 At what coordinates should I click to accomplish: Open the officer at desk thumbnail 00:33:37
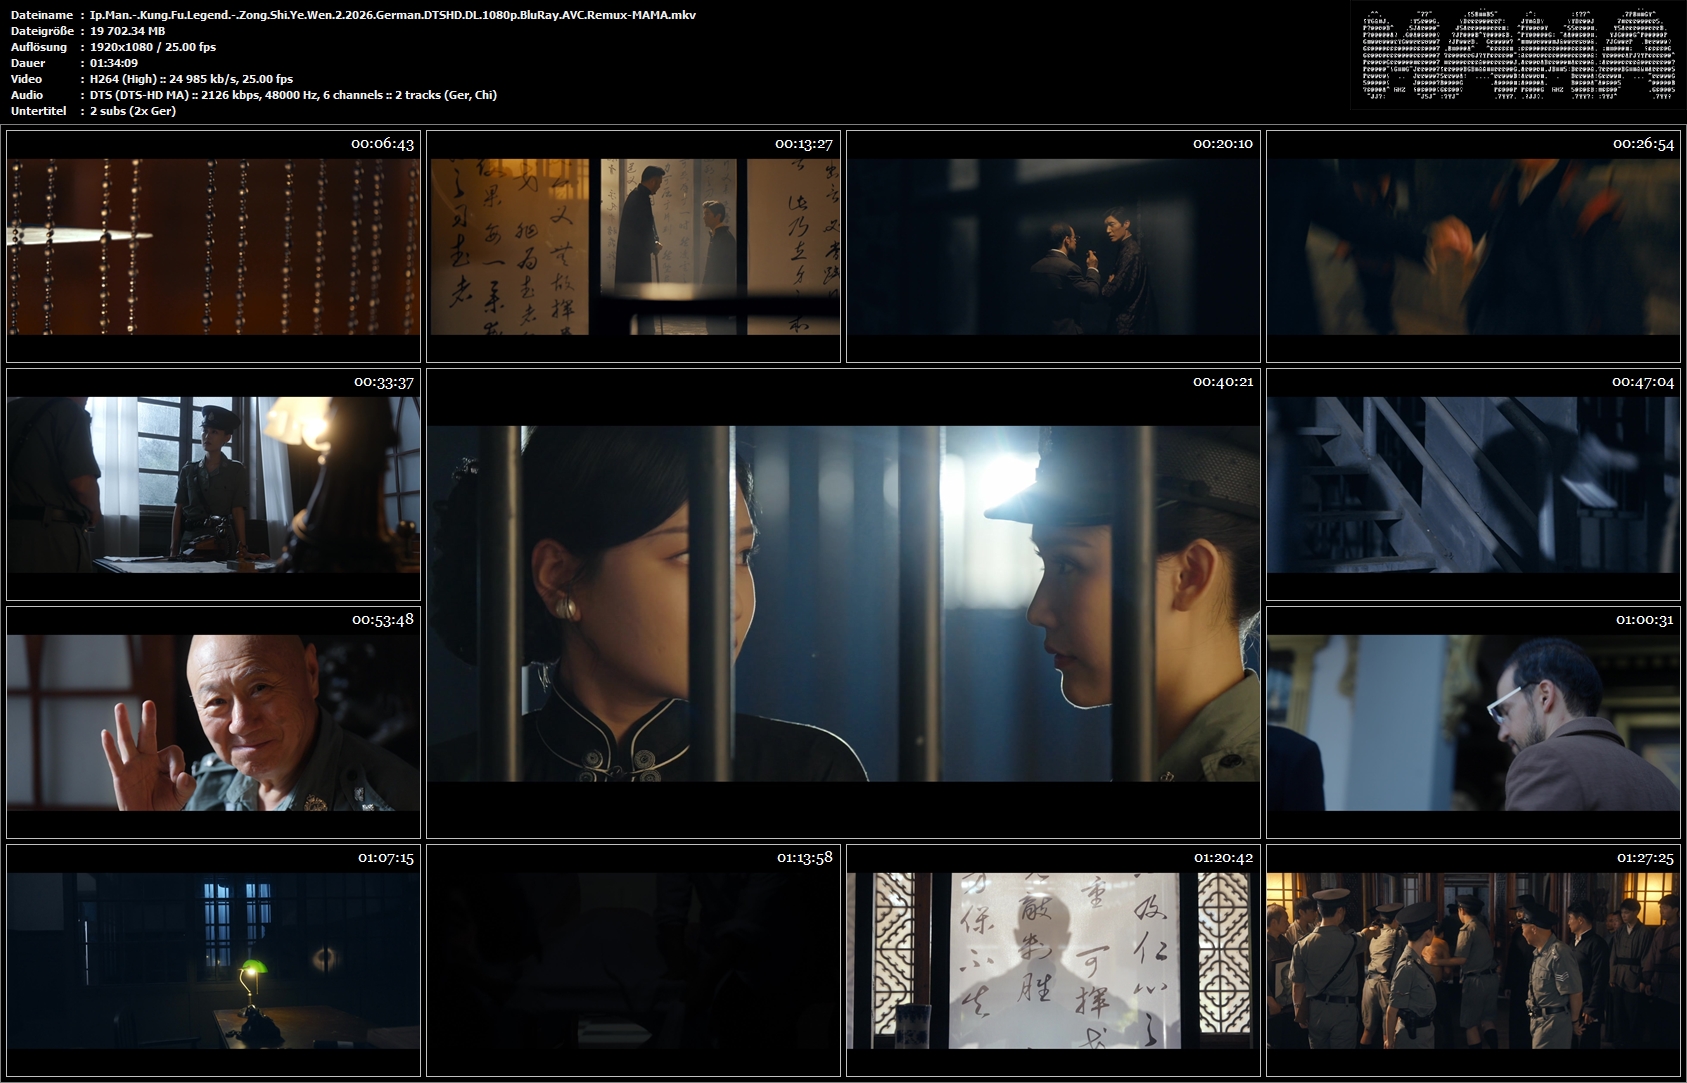(213, 484)
